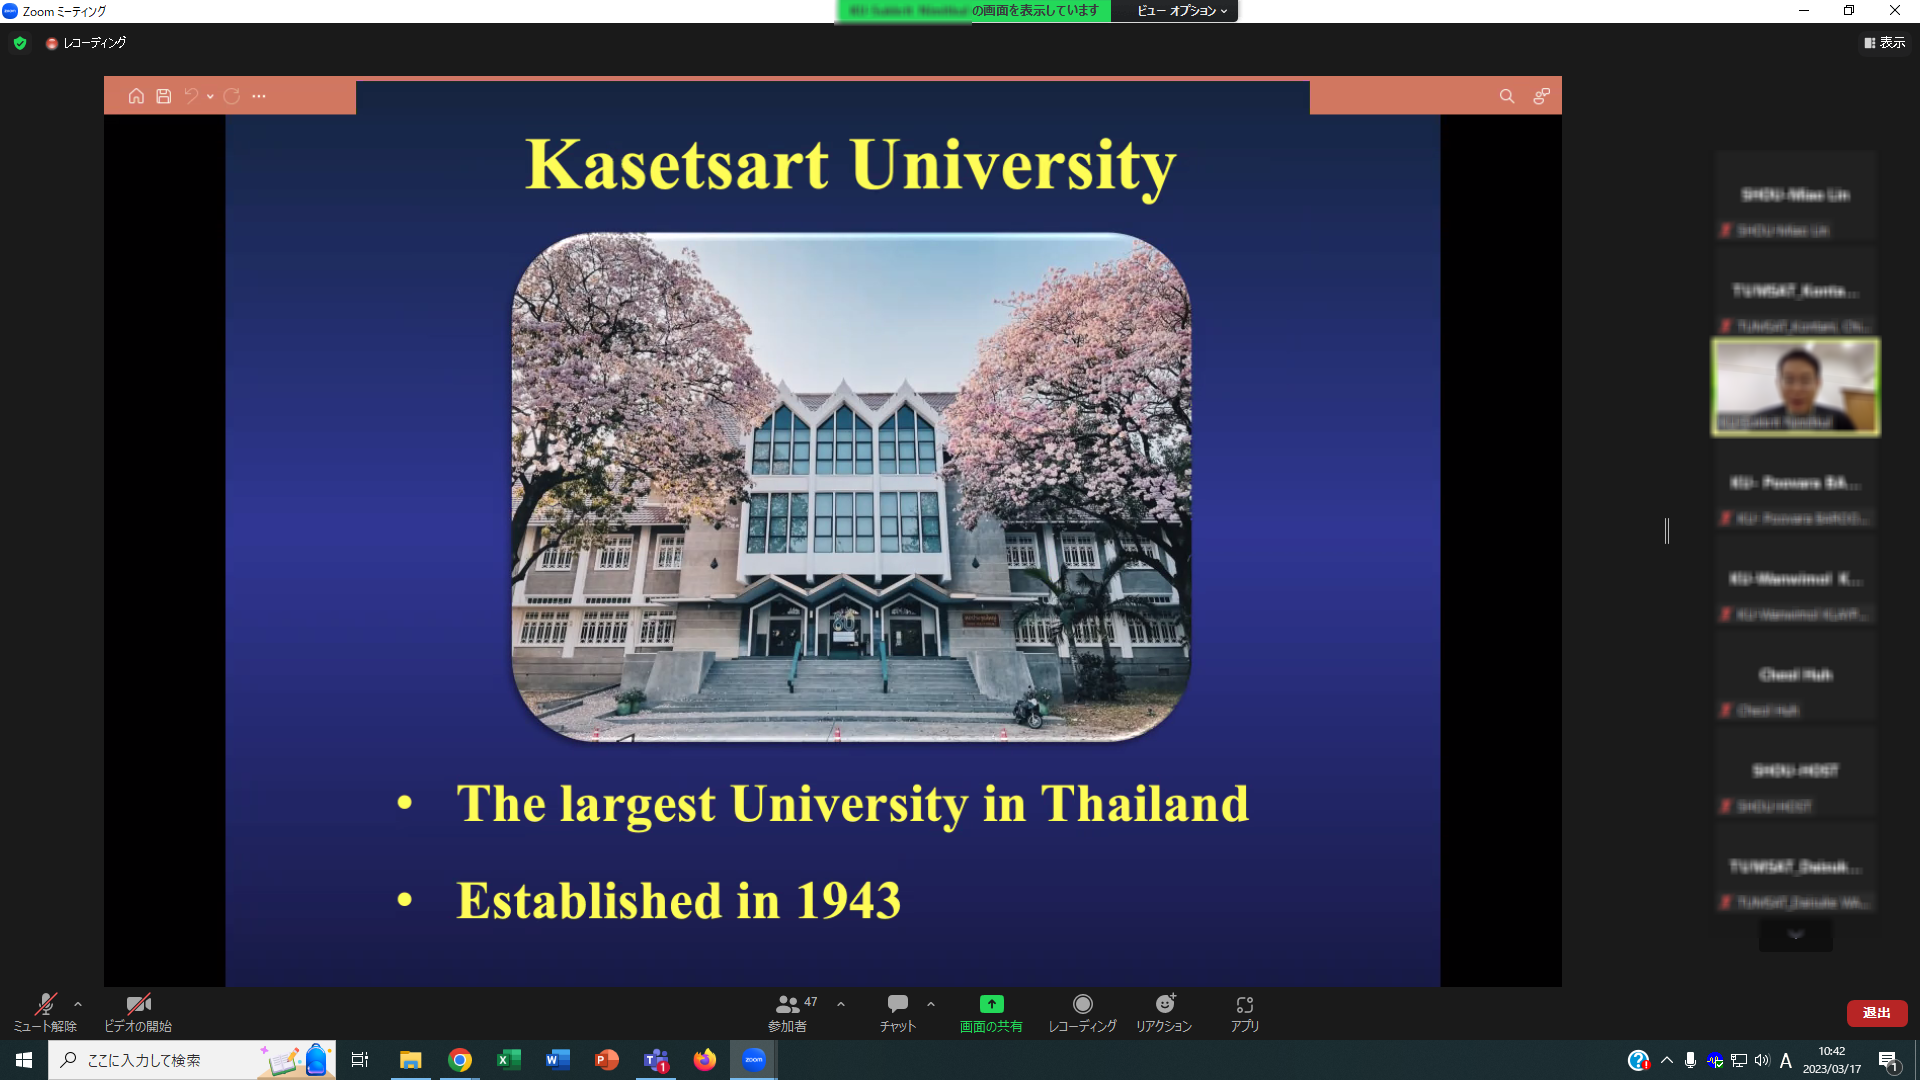This screenshot has width=1920, height=1080.
Task: Expand the chat options arrow
Action: (x=931, y=1004)
